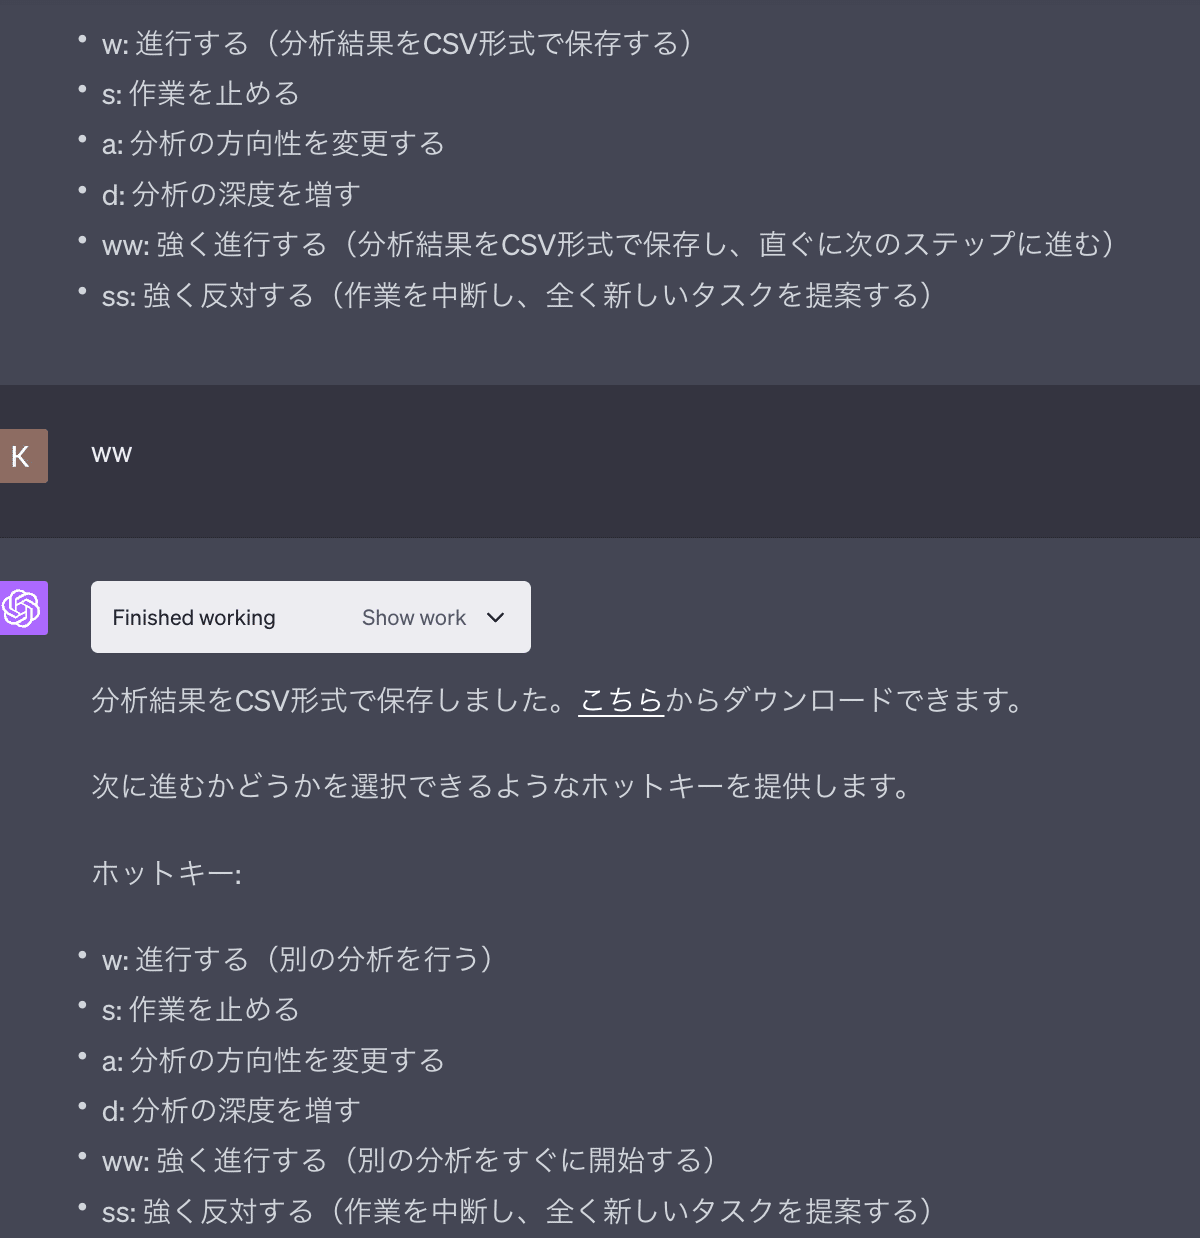This screenshot has height=1238, width=1200.
Task: Click the Show work text
Action: (414, 618)
